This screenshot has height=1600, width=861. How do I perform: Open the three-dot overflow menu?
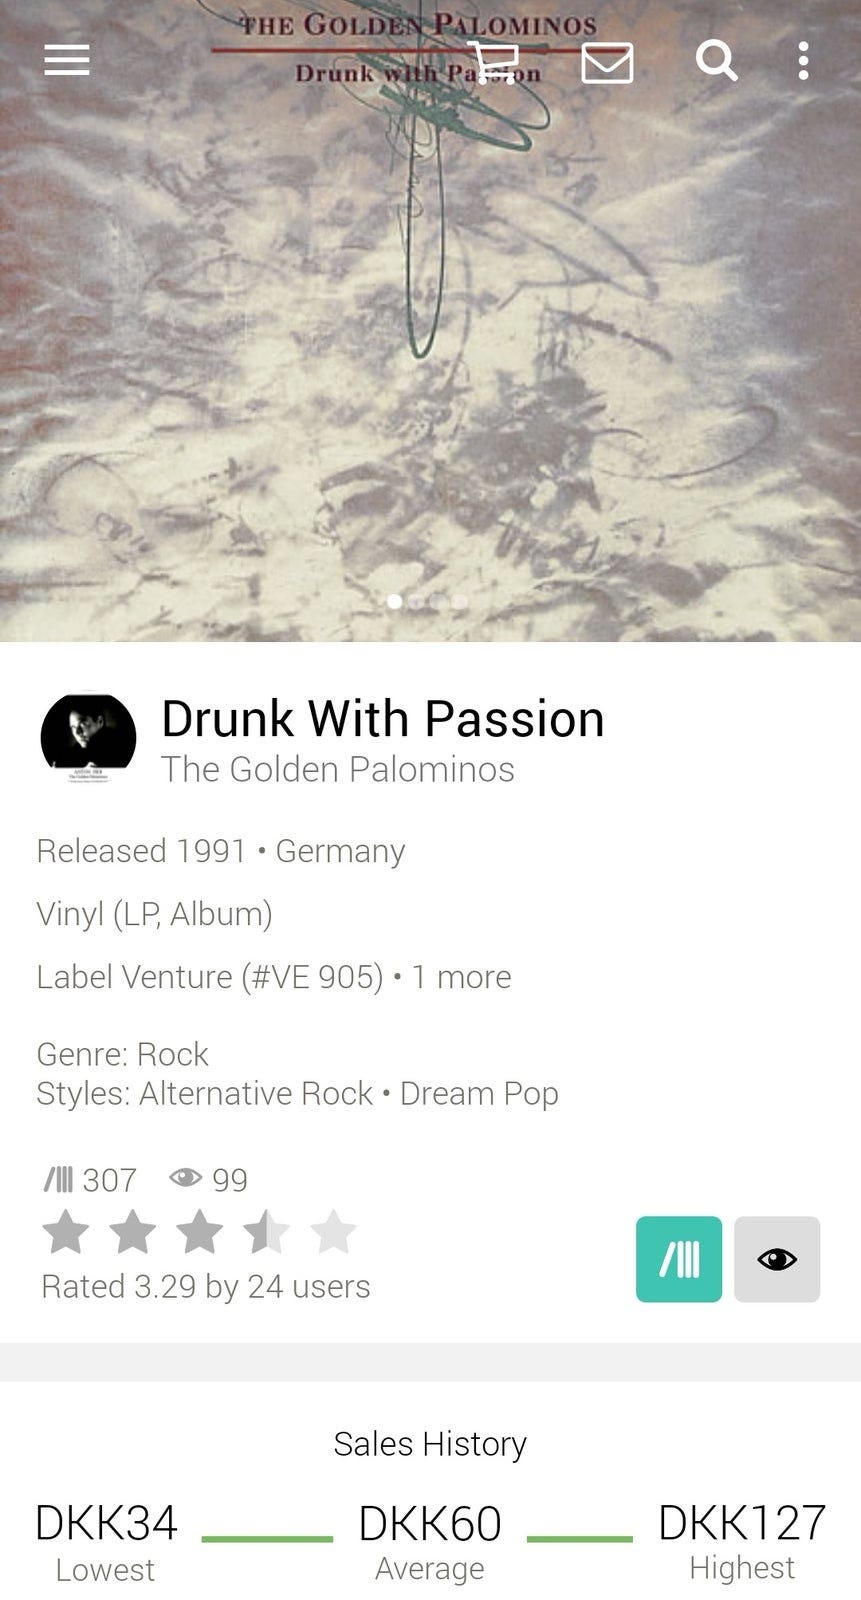coord(803,61)
